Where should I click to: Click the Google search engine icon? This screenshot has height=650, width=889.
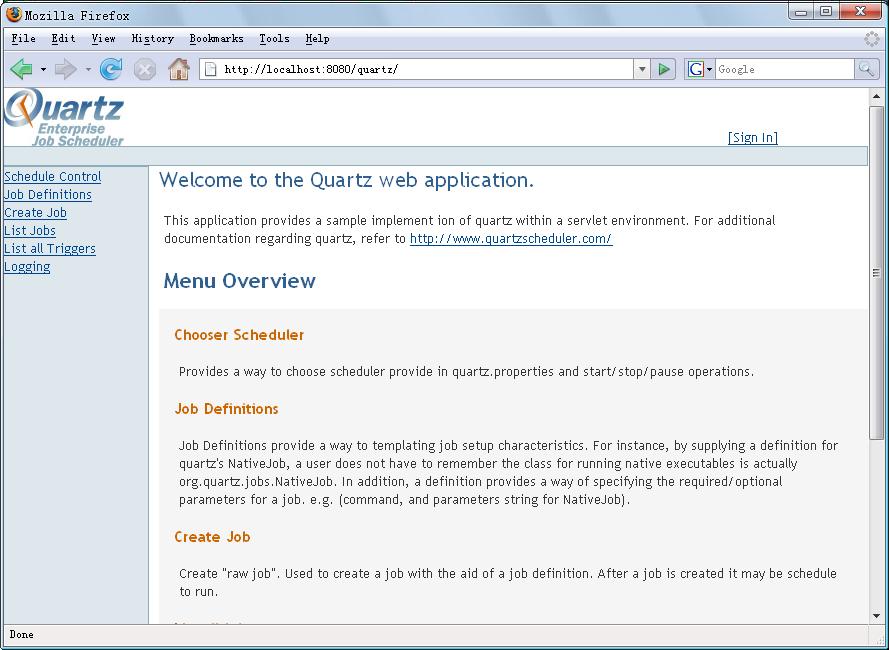695,69
